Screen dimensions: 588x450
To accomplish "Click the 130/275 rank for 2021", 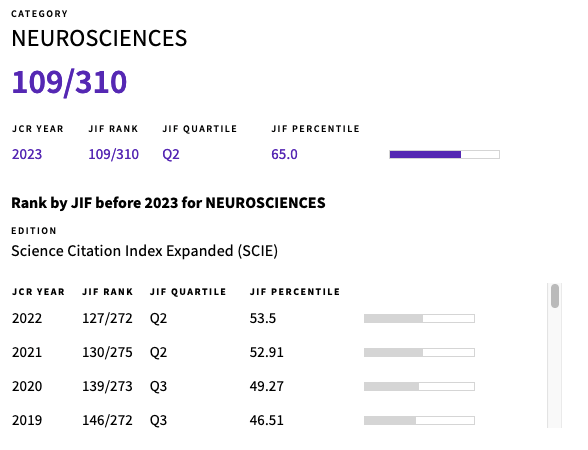I will tap(107, 352).
